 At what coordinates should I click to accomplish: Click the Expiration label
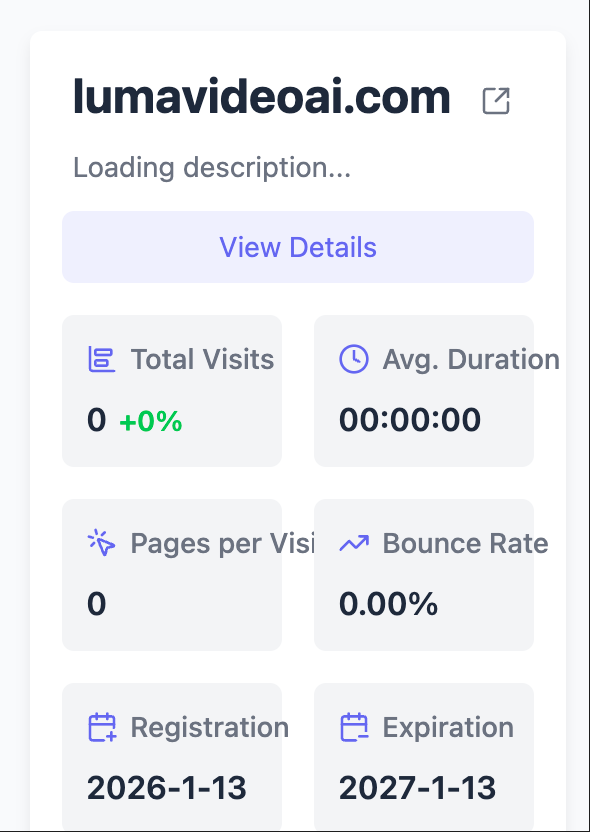[x=448, y=728]
